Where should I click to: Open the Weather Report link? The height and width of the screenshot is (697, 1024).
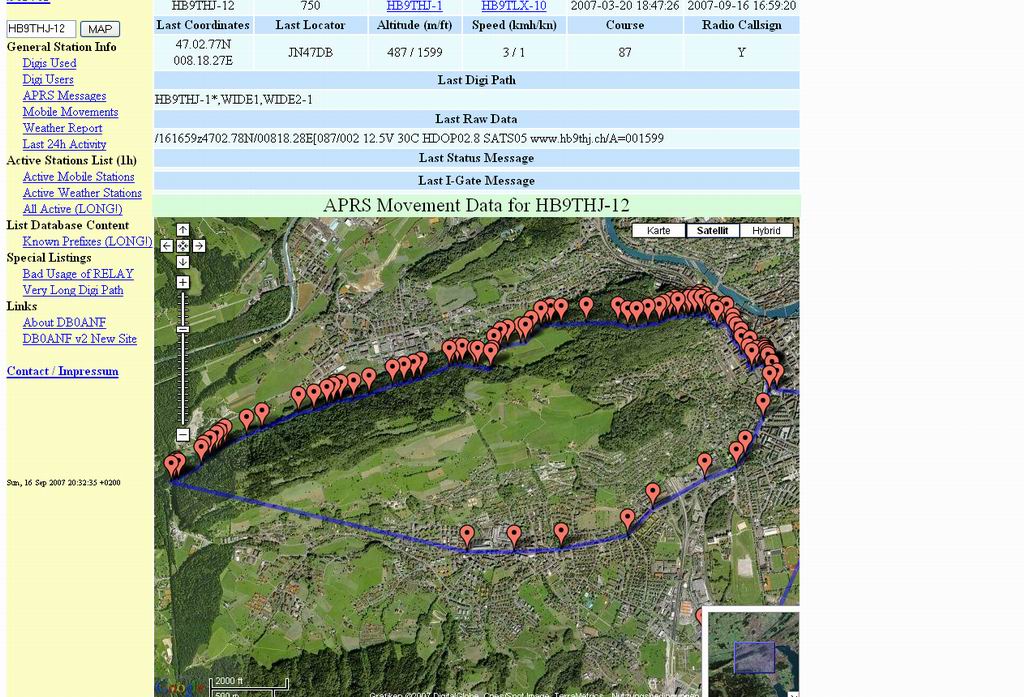[x=62, y=129]
